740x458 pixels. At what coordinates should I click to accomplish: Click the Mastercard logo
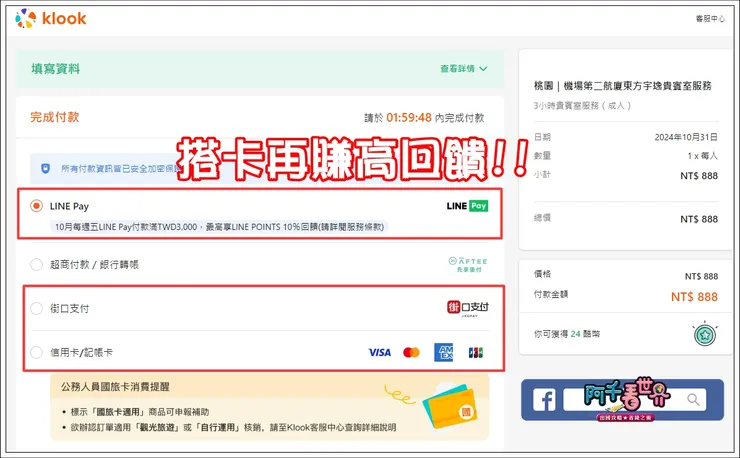click(x=412, y=353)
